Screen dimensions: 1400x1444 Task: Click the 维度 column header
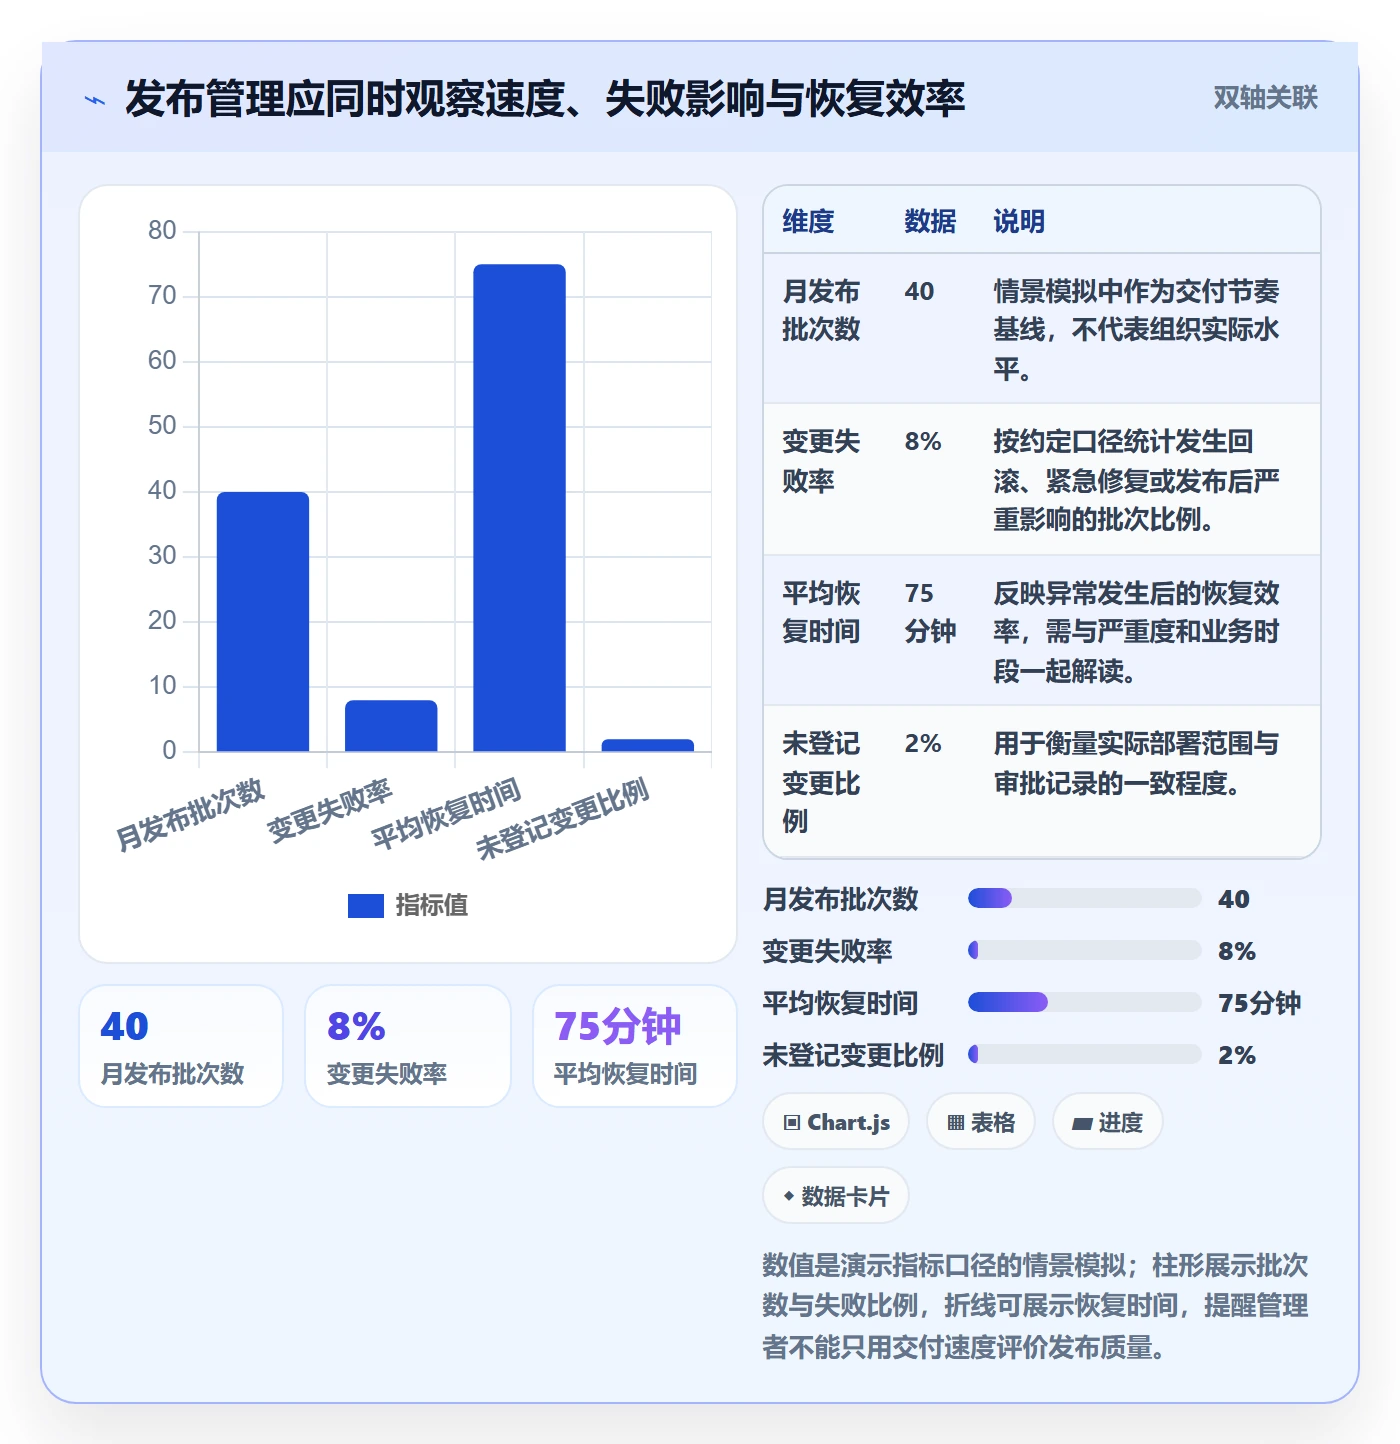(808, 221)
